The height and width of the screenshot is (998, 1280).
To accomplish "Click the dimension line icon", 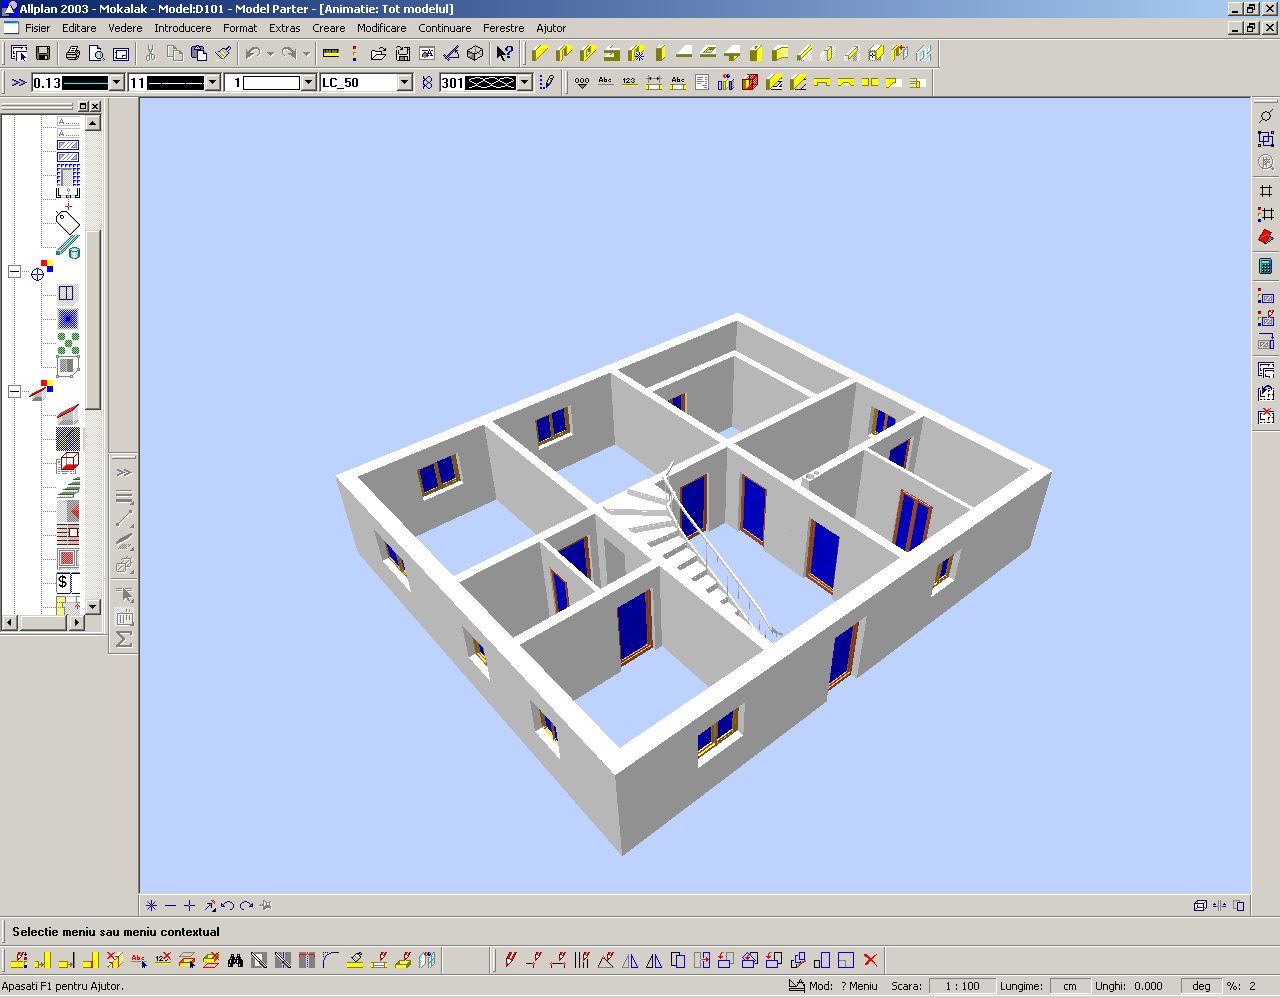I will click(x=654, y=82).
